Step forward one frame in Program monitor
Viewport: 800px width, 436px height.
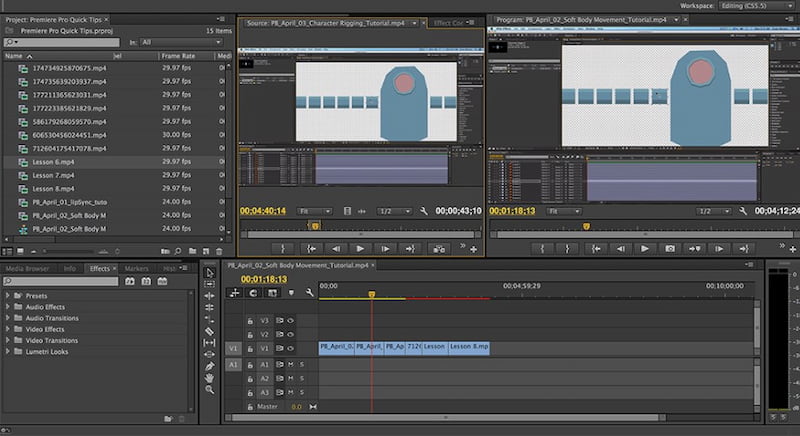pyautogui.click(x=719, y=248)
